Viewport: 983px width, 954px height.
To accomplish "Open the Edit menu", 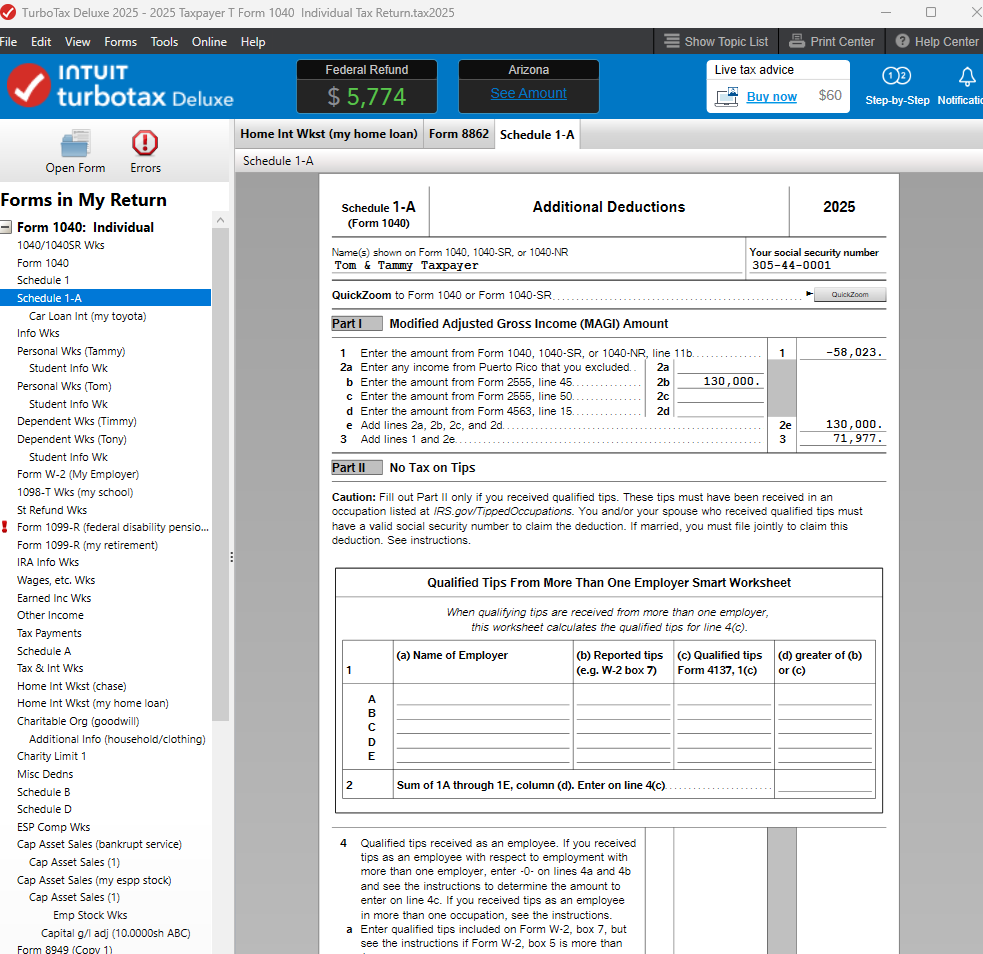I will pyautogui.click(x=41, y=41).
